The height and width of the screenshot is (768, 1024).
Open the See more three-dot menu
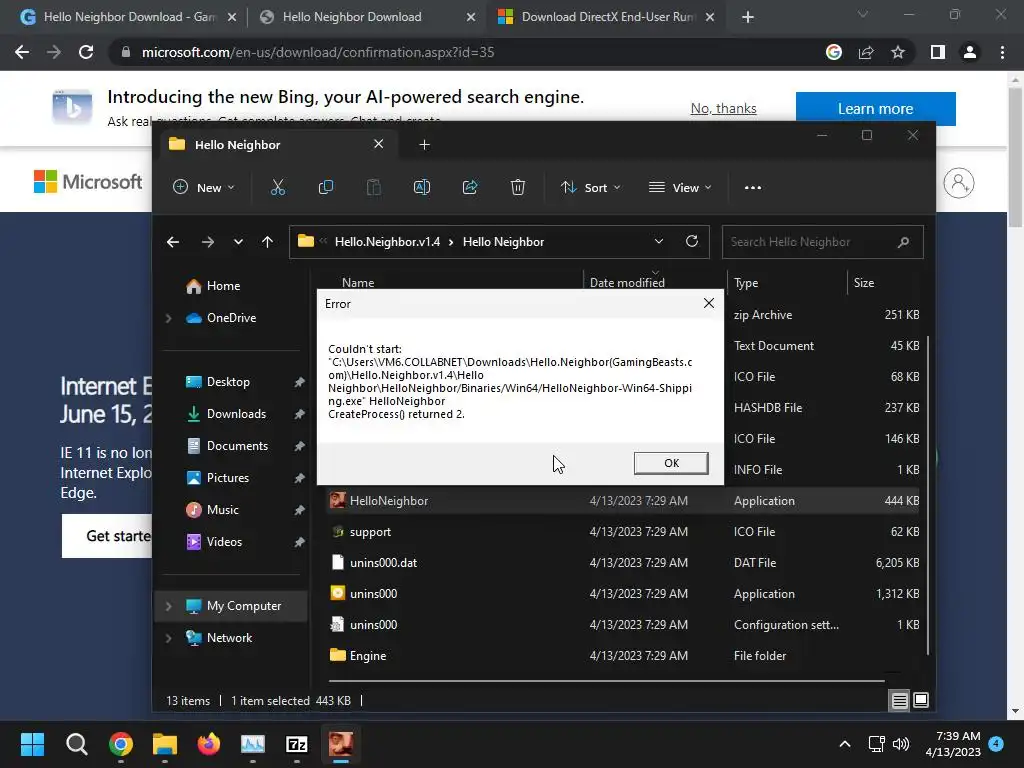point(752,187)
